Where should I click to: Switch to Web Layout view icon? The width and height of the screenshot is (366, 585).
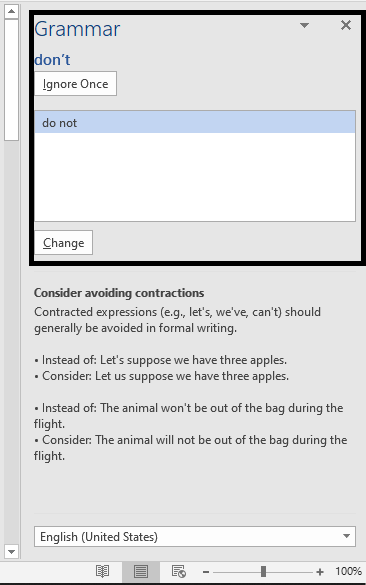(x=178, y=571)
